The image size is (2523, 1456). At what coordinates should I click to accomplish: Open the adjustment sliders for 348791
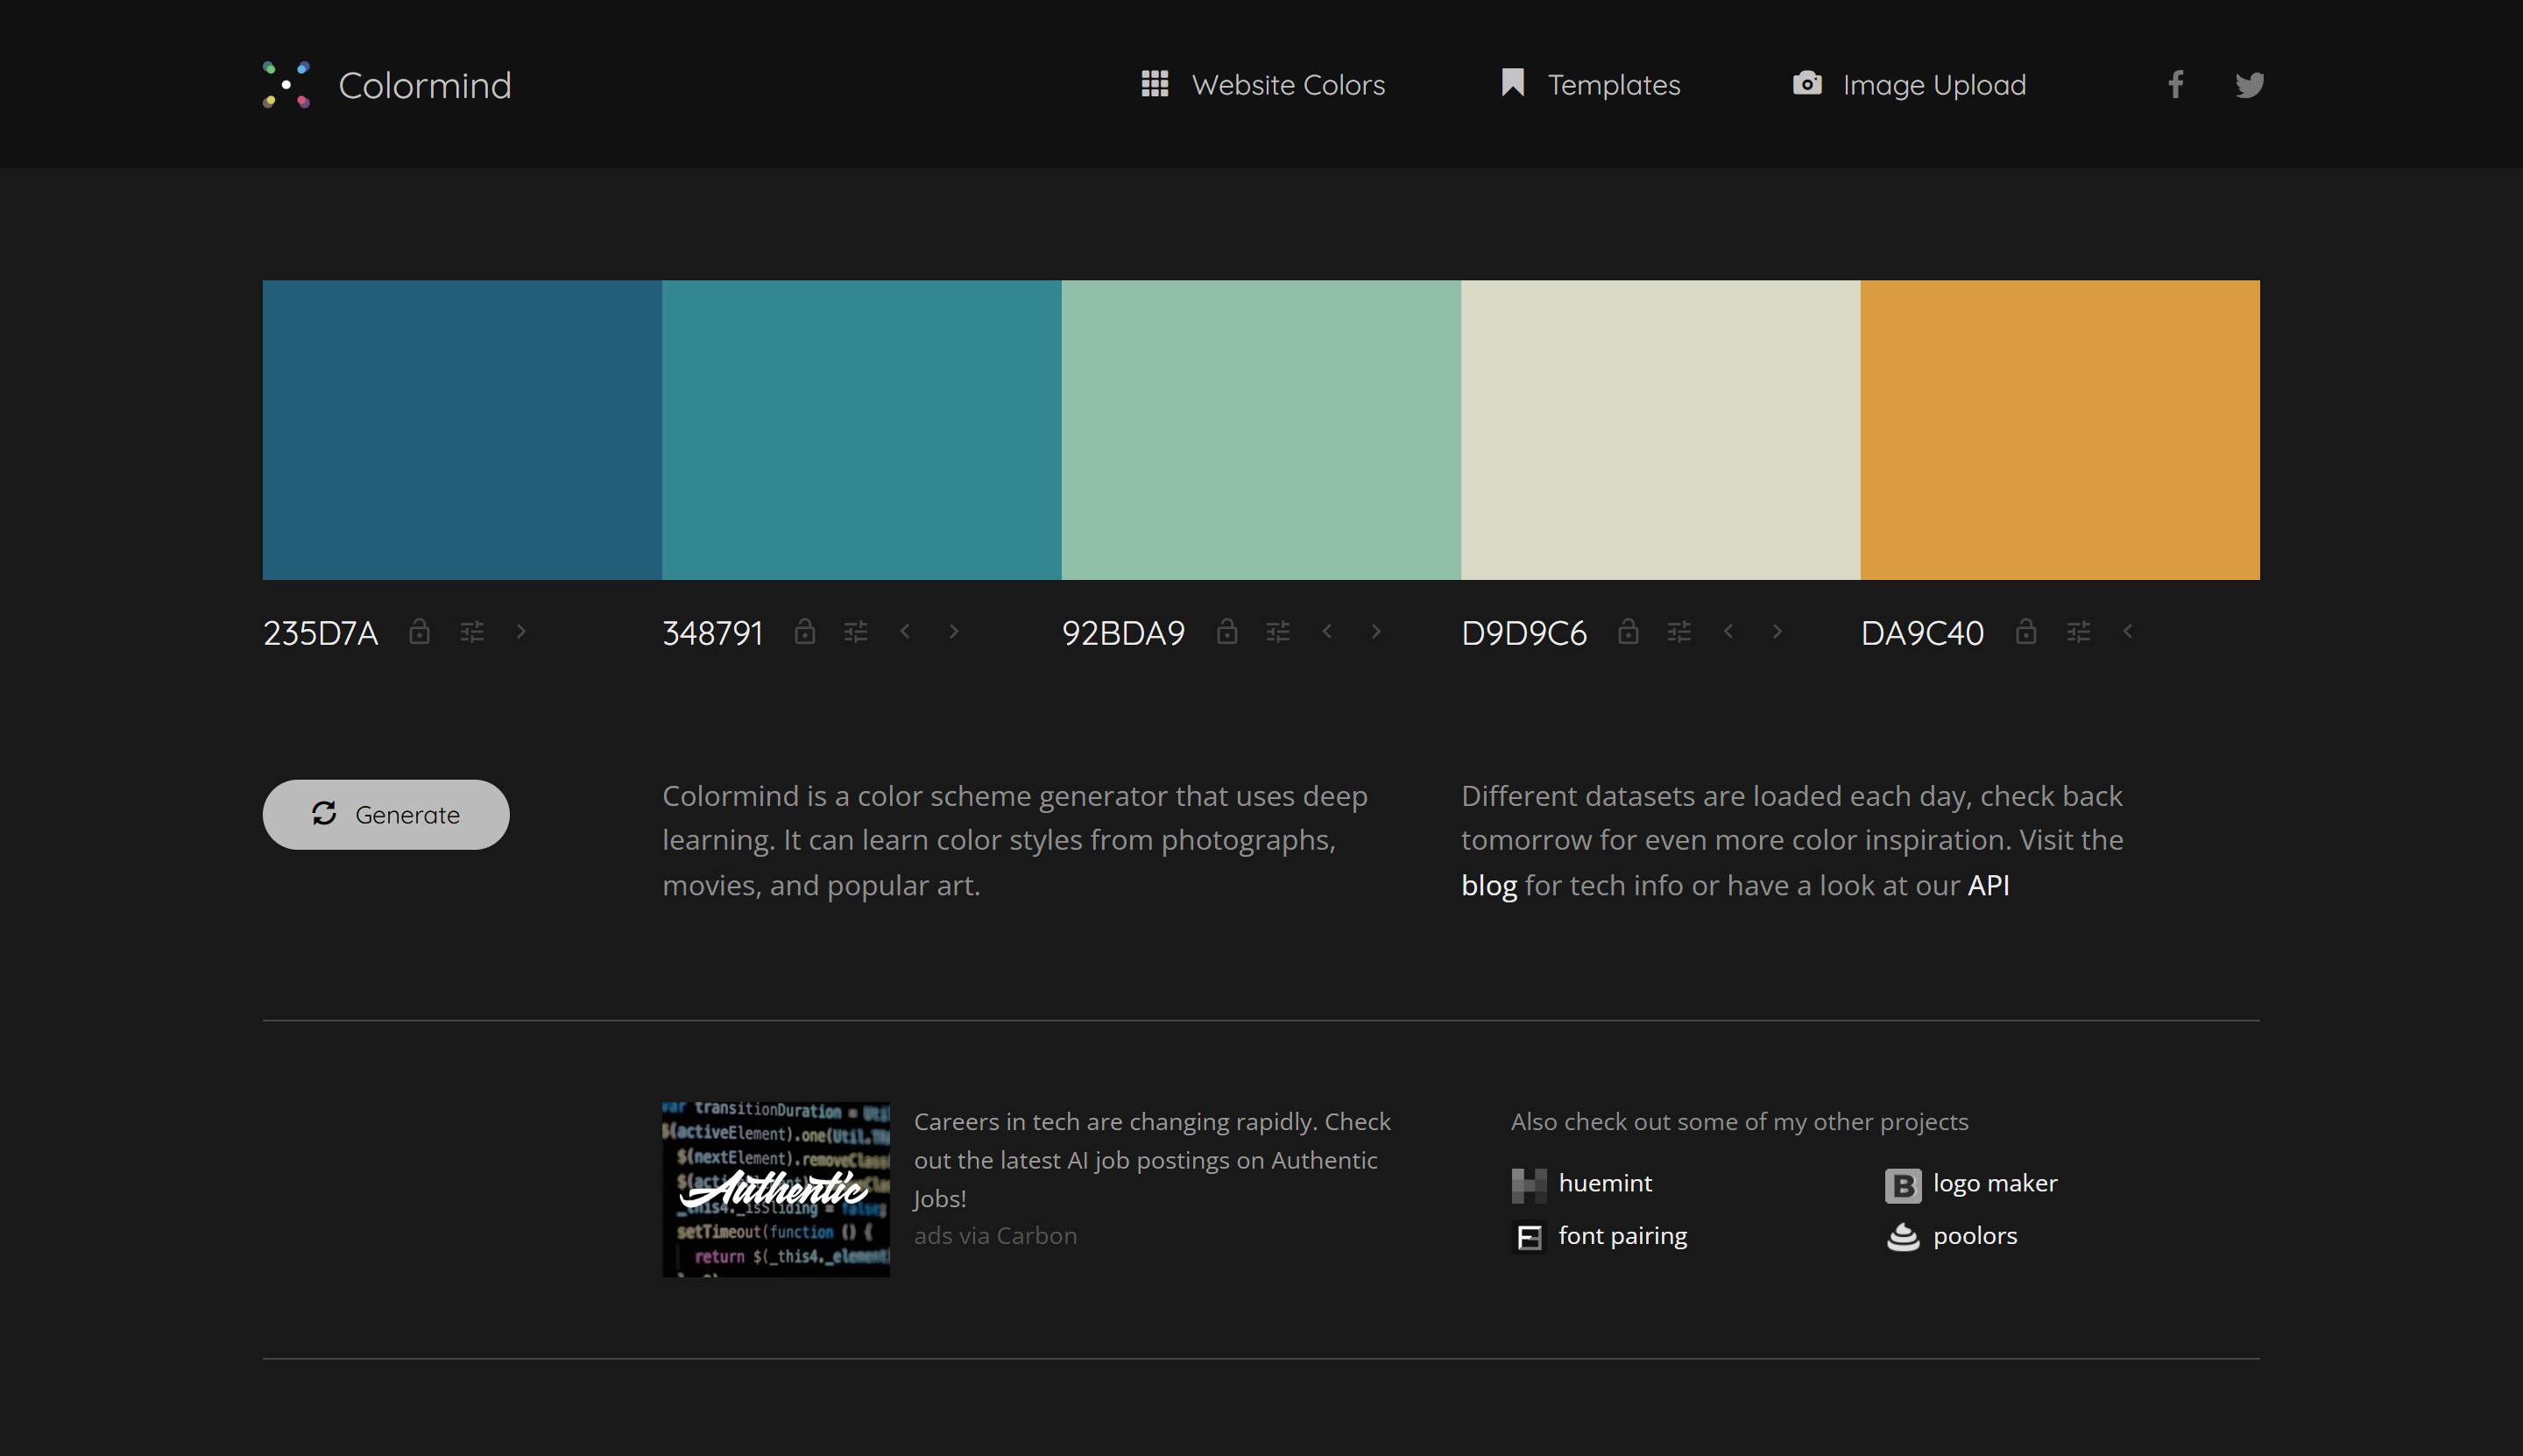click(856, 631)
